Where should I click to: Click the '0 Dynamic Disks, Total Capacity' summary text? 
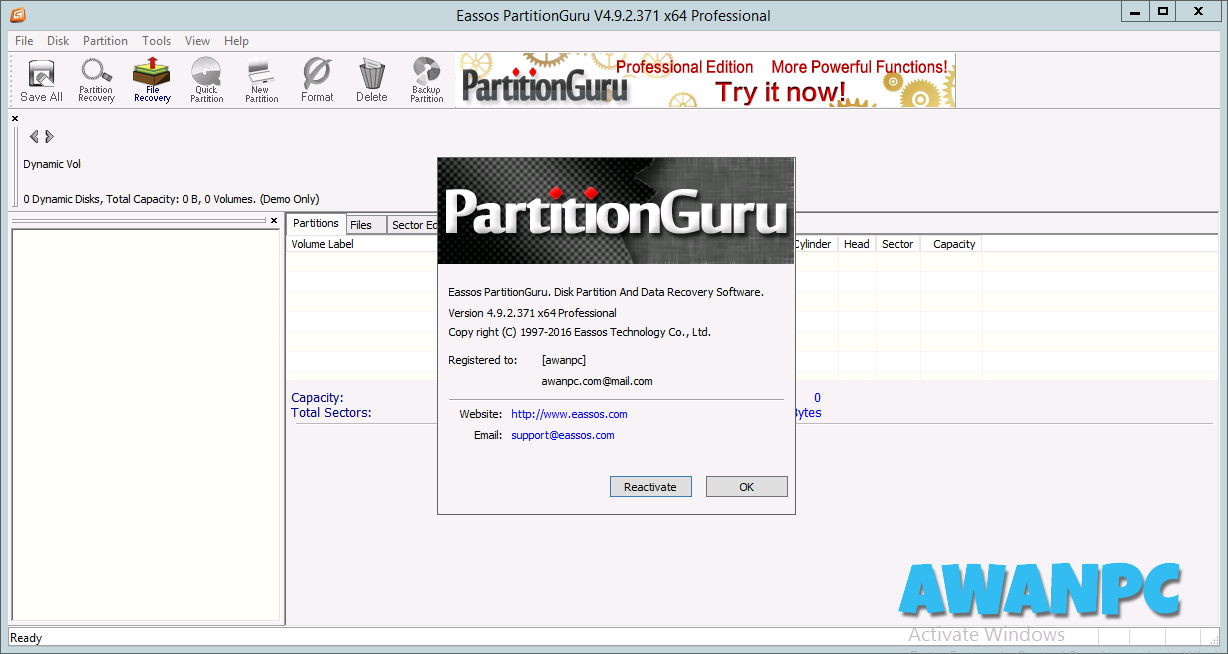pos(171,199)
